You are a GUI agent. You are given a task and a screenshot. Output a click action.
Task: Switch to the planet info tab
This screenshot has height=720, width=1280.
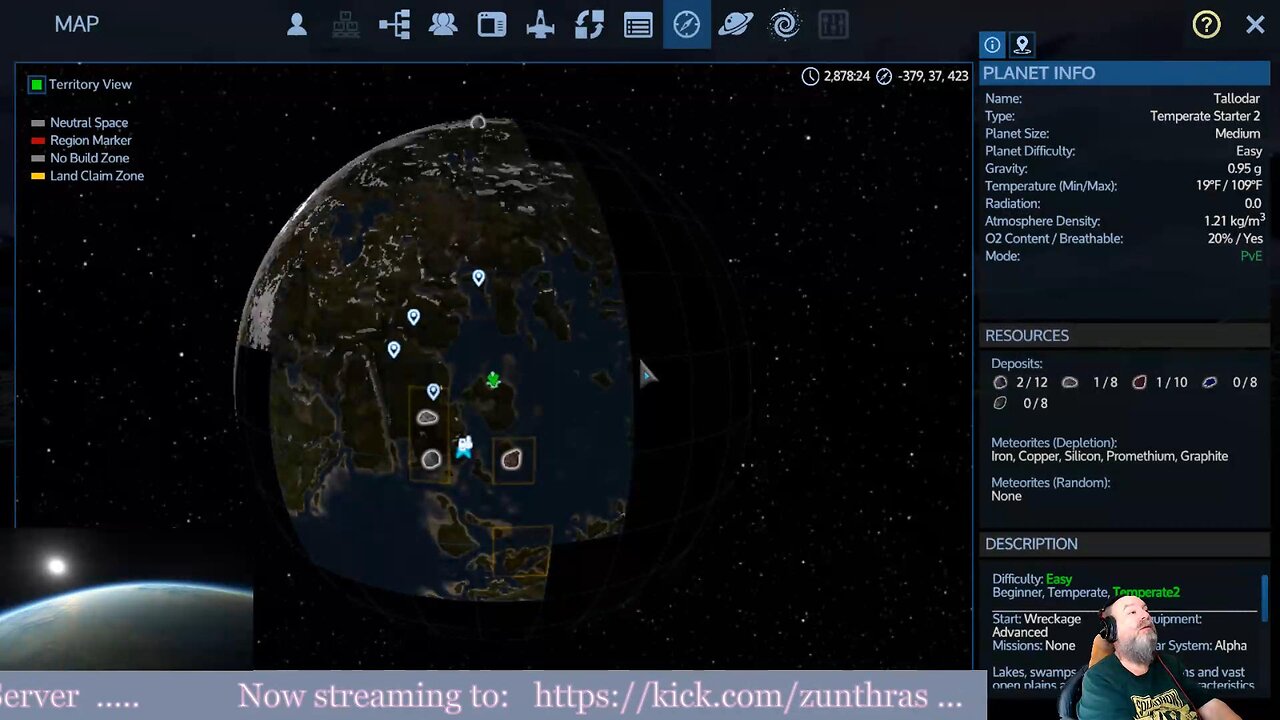point(992,45)
